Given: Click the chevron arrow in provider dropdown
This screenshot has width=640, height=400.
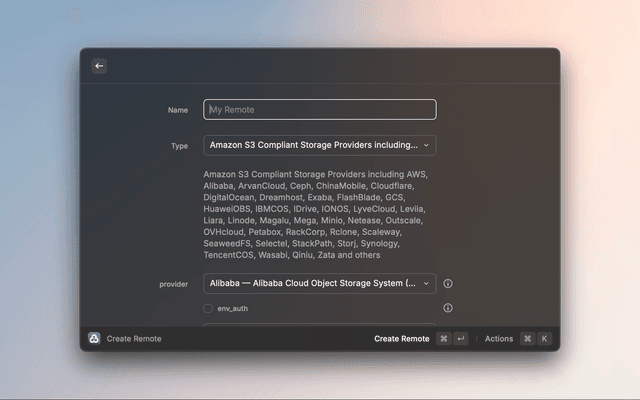Looking at the screenshot, I should pos(427,284).
